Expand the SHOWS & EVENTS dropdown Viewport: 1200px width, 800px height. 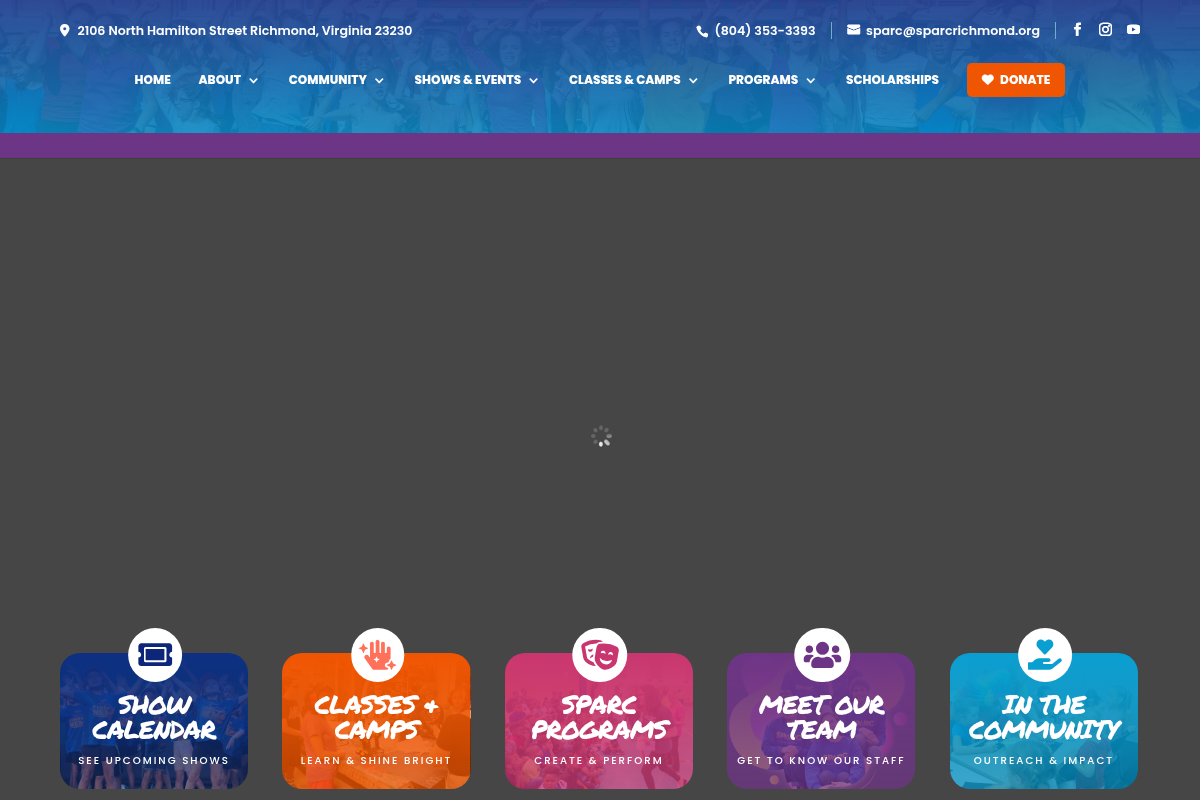533,81
